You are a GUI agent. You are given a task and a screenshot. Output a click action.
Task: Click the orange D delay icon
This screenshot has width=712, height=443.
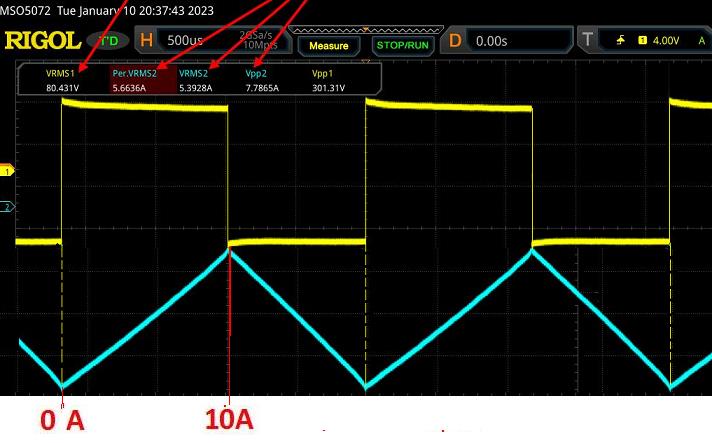455,41
